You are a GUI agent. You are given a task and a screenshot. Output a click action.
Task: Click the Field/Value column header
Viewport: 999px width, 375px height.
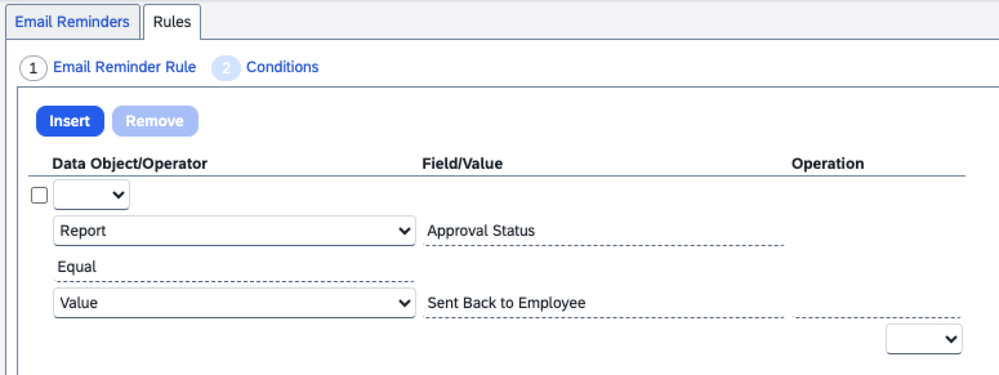point(463,164)
